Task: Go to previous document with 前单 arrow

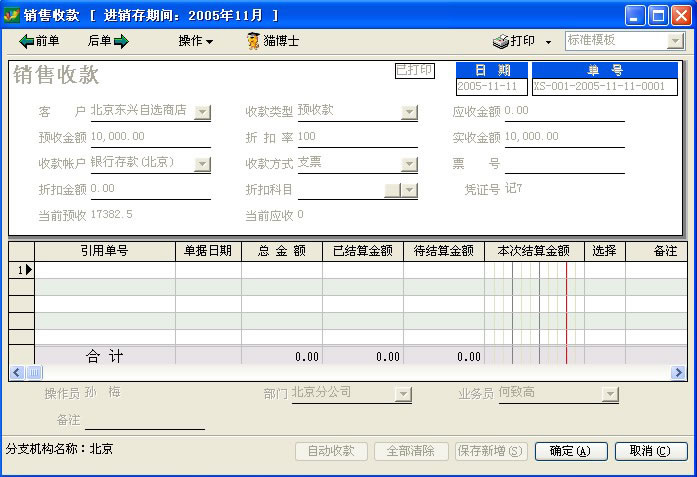Action: (x=39, y=41)
